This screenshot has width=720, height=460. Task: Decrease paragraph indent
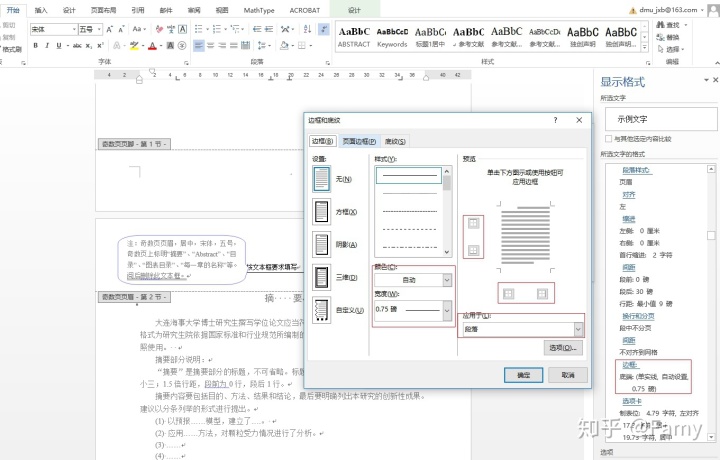[x=257, y=29]
